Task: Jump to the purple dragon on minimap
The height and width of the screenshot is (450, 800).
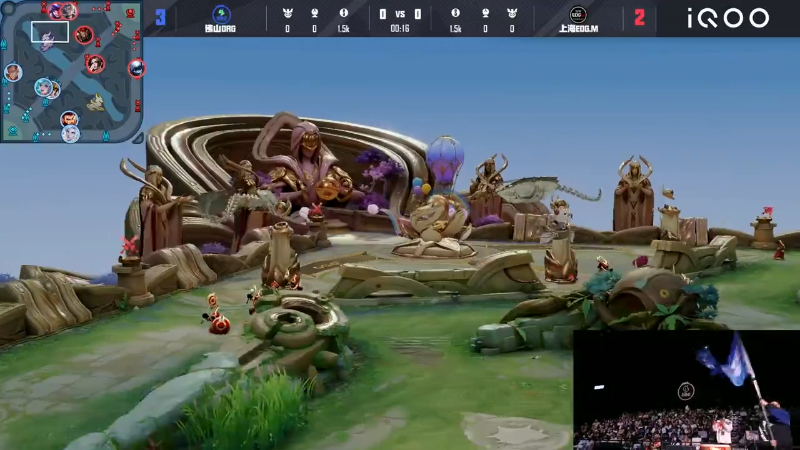Action: pyautogui.click(x=47, y=41)
